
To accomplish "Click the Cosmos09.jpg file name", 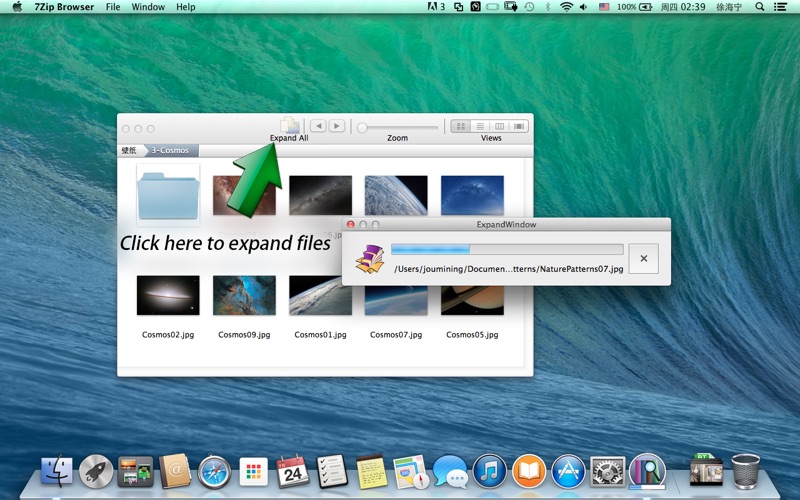I will 244,335.
